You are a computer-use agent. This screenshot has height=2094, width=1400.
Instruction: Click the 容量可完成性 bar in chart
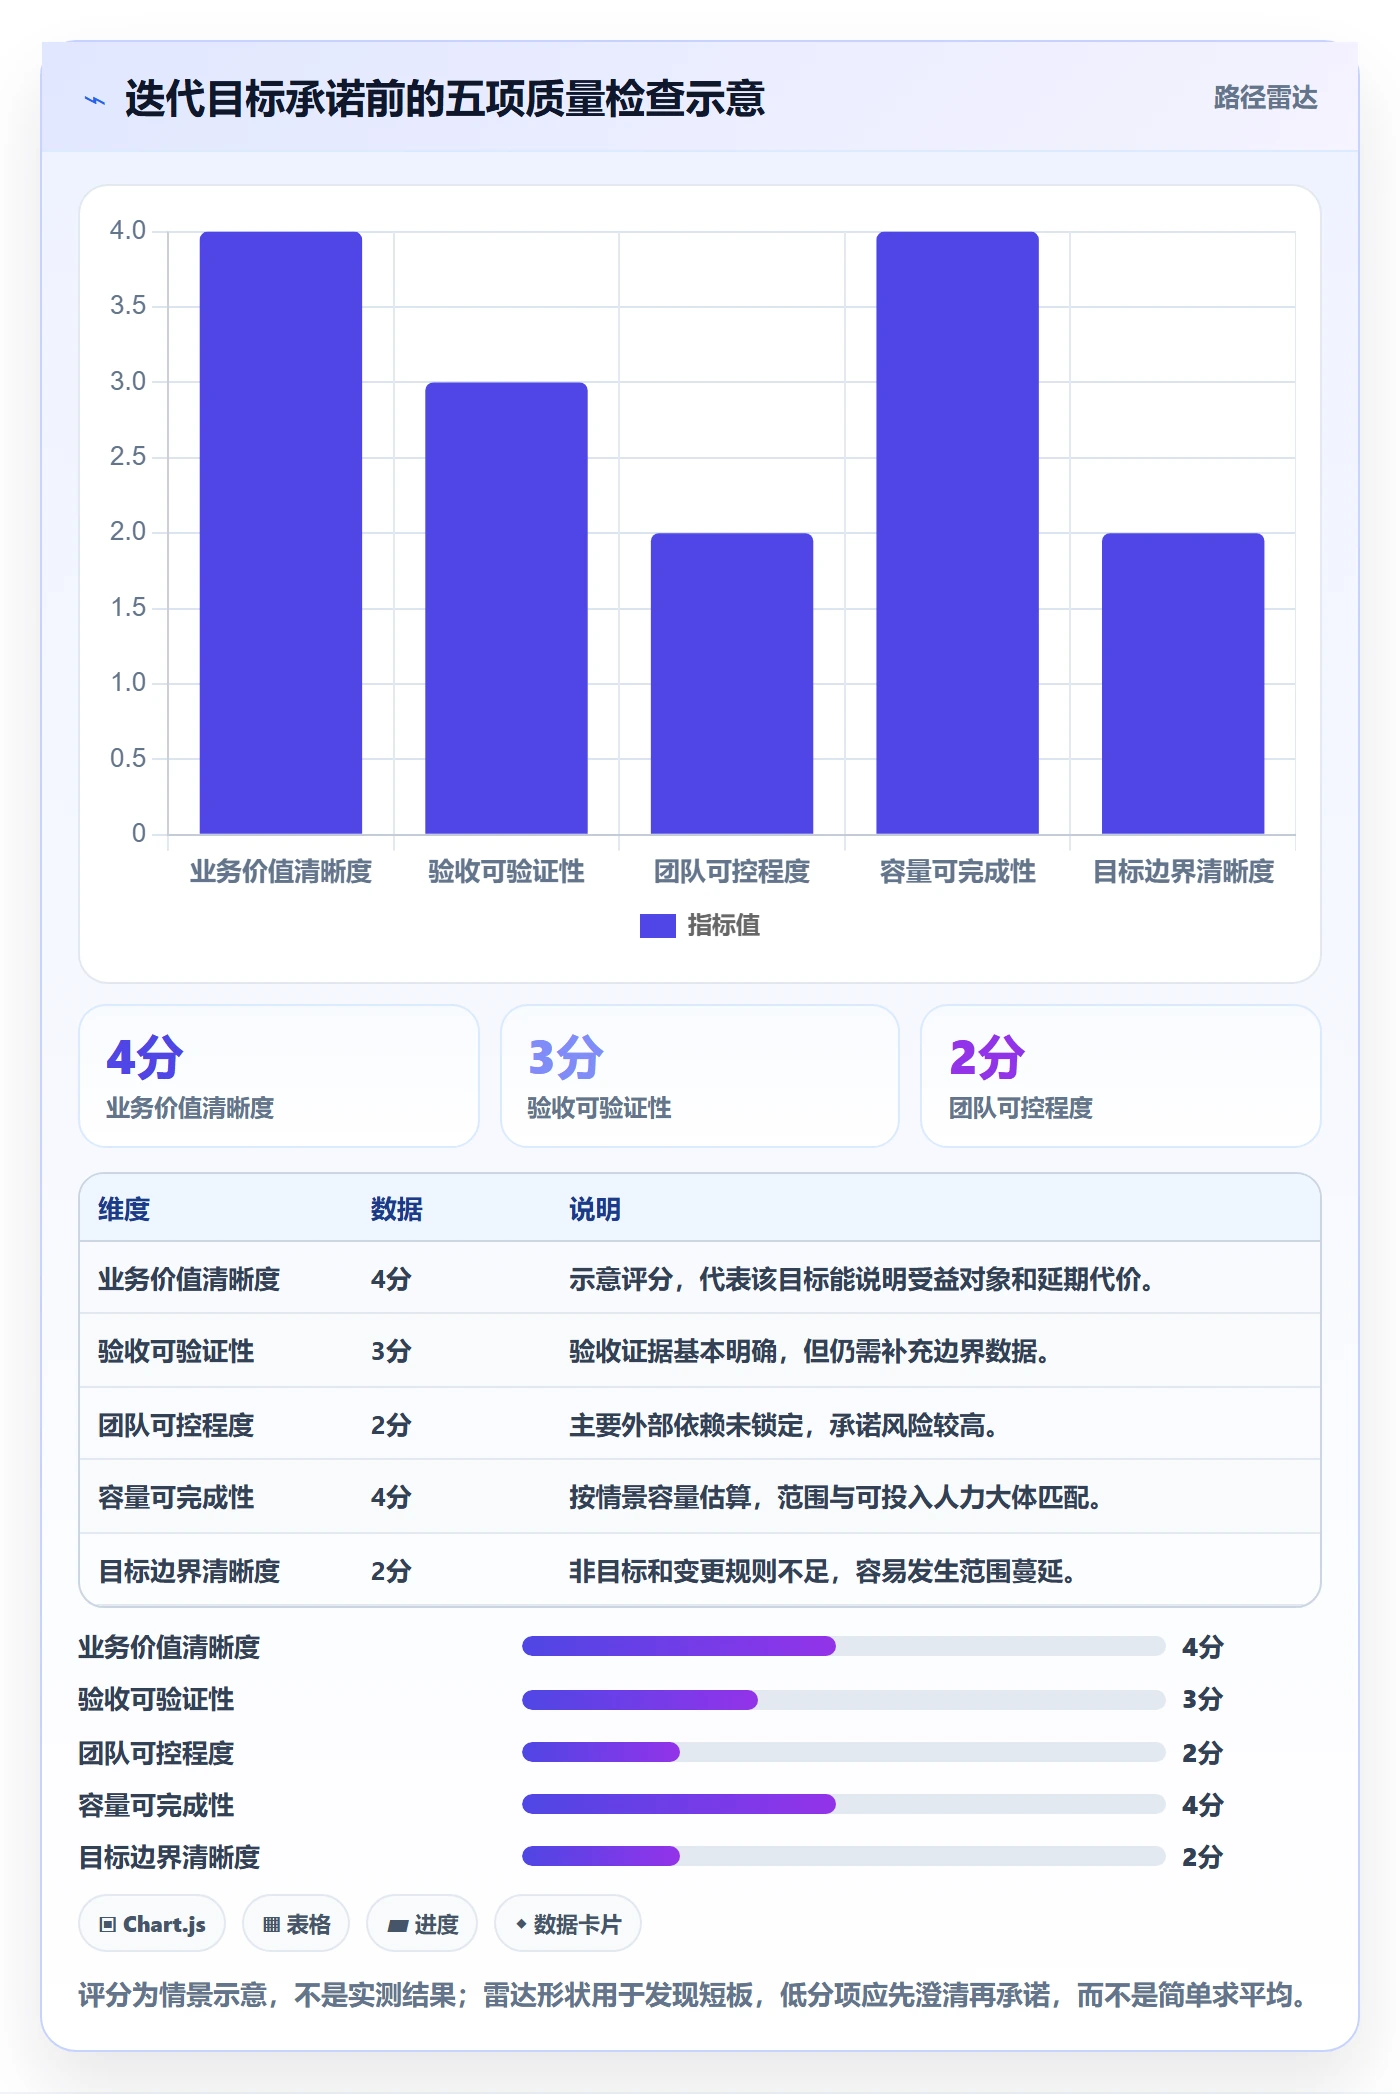(x=957, y=533)
